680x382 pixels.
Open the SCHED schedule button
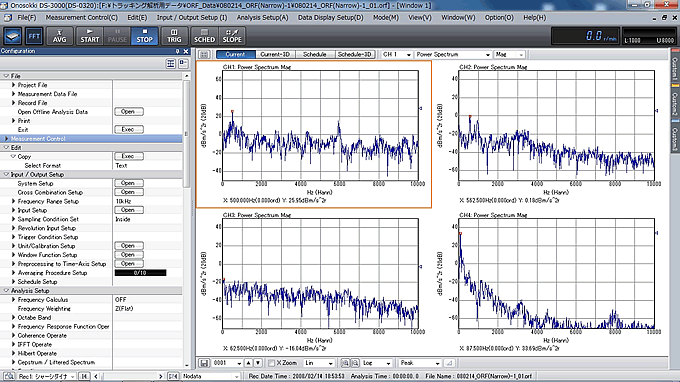pyautogui.click(x=204, y=36)
